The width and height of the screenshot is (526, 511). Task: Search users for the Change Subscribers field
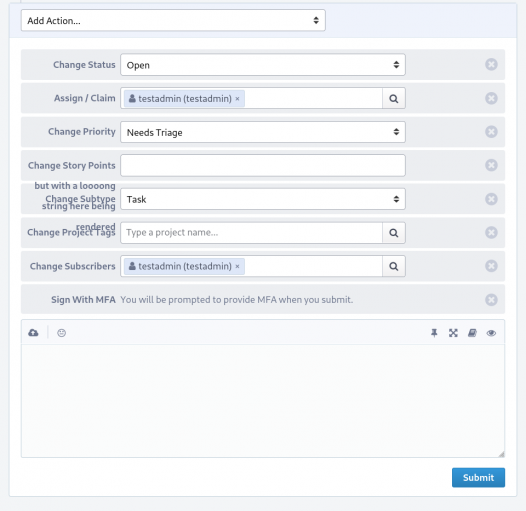(x=394, y=266)
